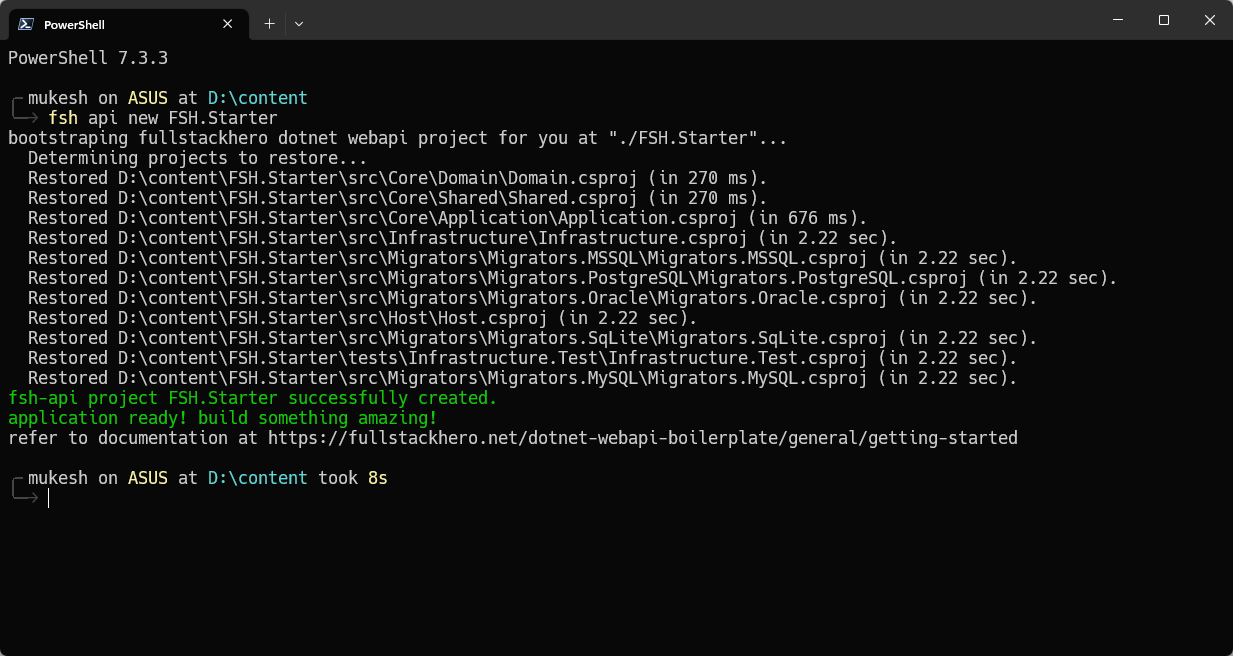This screenshot has height=656, width=1233.
Task: Click the "took 8s" duration text
Action: pyautogui.click(x=352, y=478)
